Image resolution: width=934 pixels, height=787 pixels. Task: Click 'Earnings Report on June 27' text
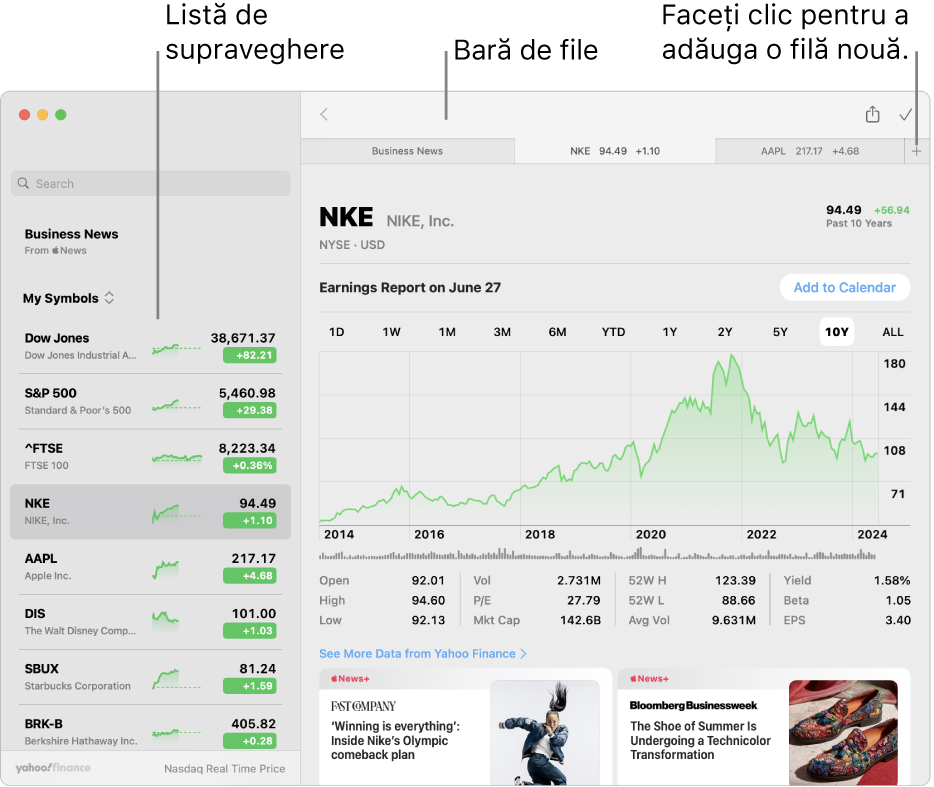pyautogui.click(x=410, y=287)
